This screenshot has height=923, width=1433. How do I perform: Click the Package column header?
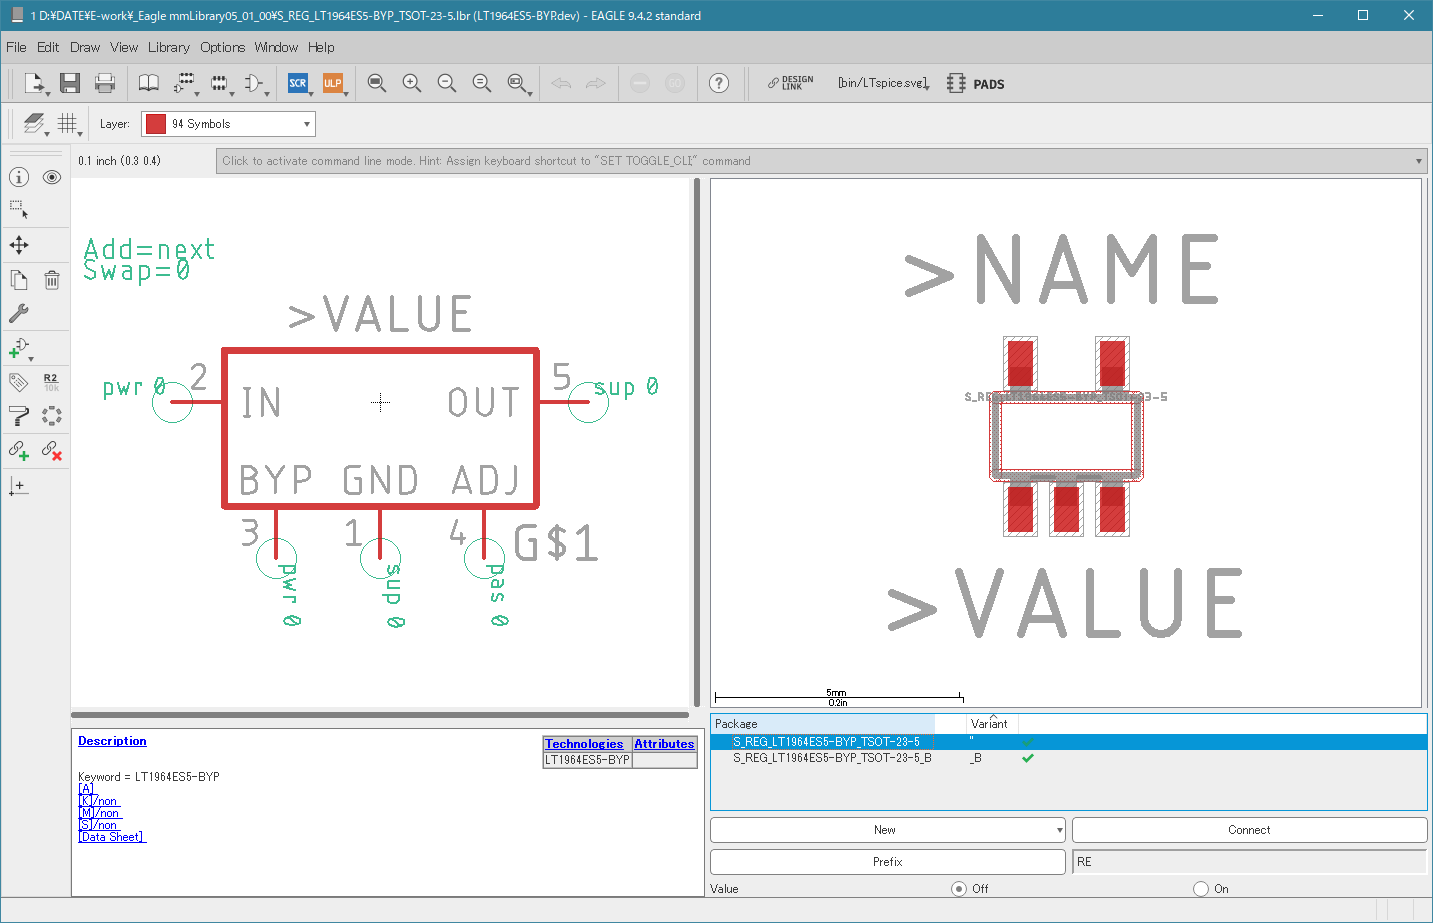(x=823, y=724)
